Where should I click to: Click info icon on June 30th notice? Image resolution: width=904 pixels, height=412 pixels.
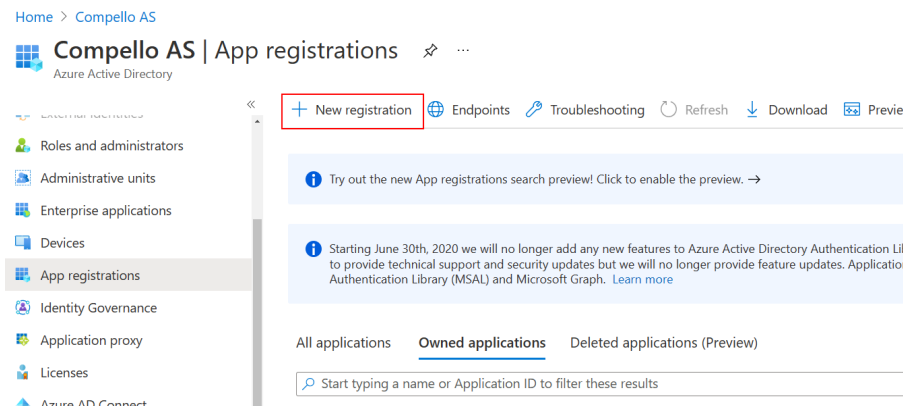(x=313, y=250)
